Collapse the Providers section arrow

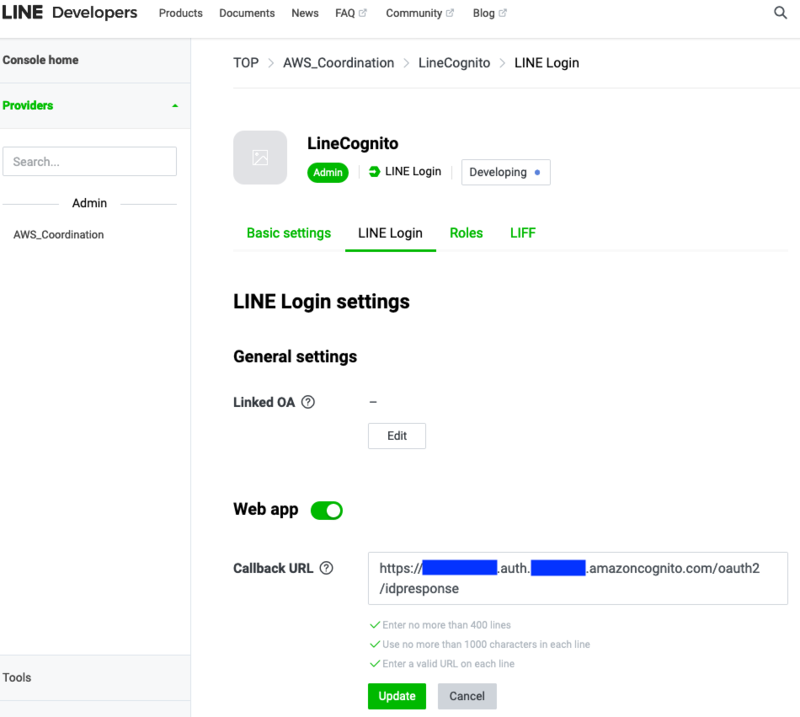pyautogui.click(x=175, y=106)
